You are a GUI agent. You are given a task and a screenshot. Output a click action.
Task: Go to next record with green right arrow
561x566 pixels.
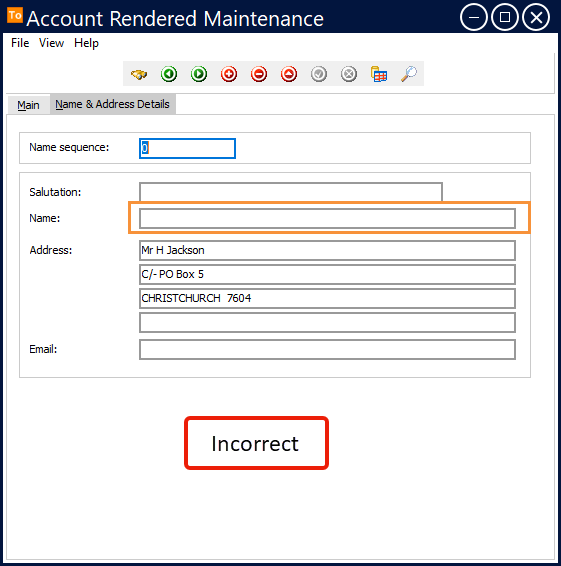(x=199, y=74)
